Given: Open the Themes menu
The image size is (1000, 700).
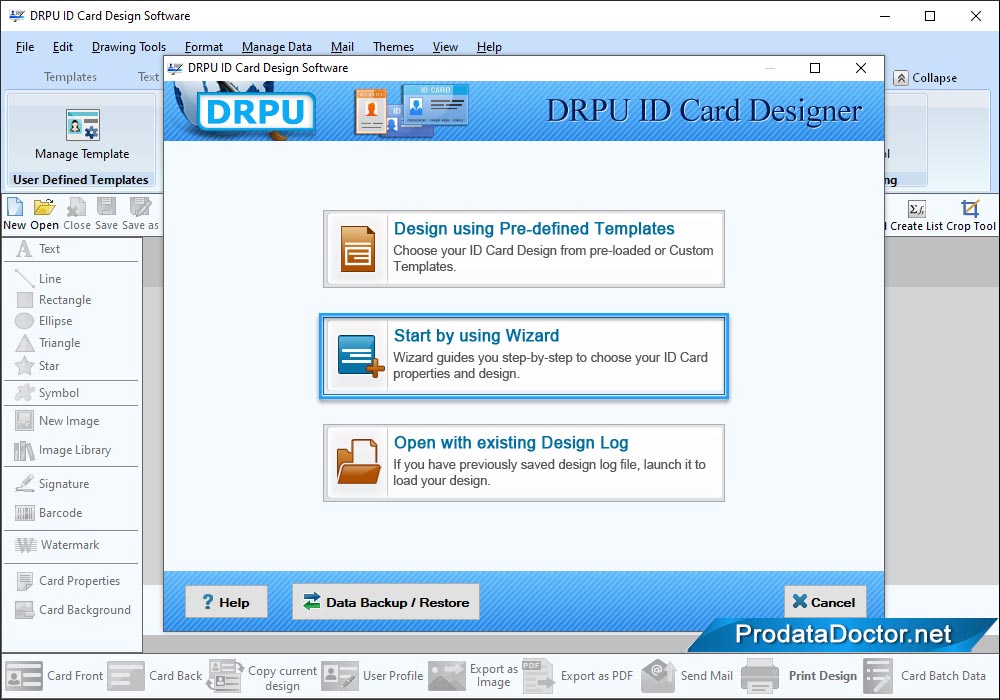Looking at the screenshot, I should point(393,47).
